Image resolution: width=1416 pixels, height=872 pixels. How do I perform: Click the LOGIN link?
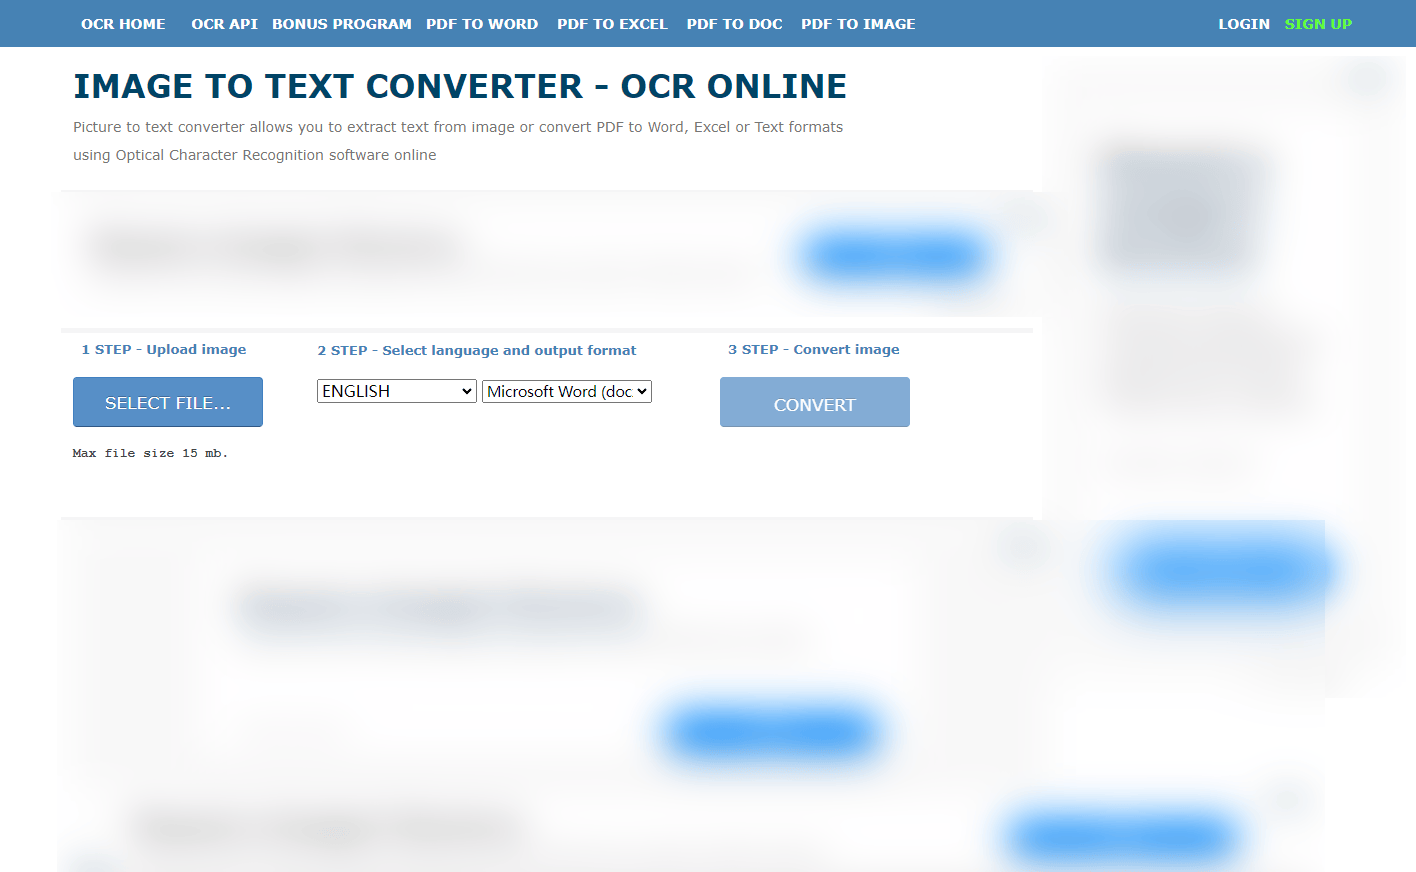click(1243, 24)
